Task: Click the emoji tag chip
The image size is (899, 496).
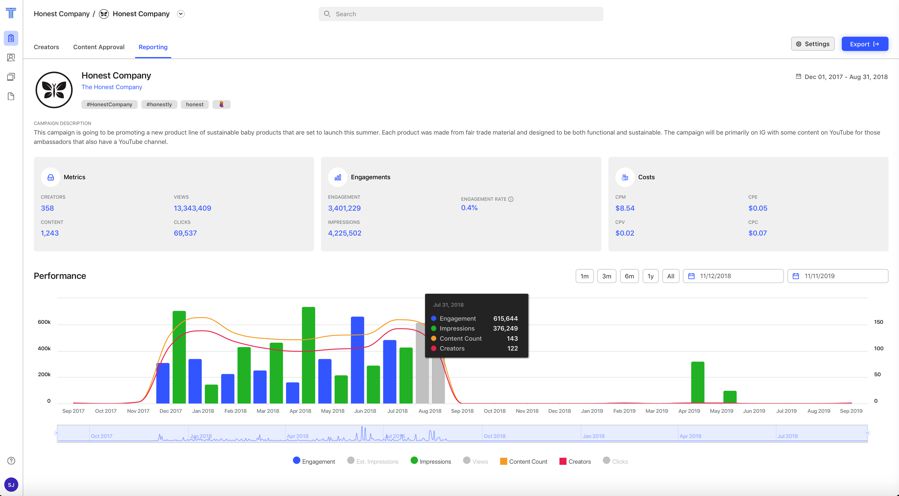Action: coord(221,104)
